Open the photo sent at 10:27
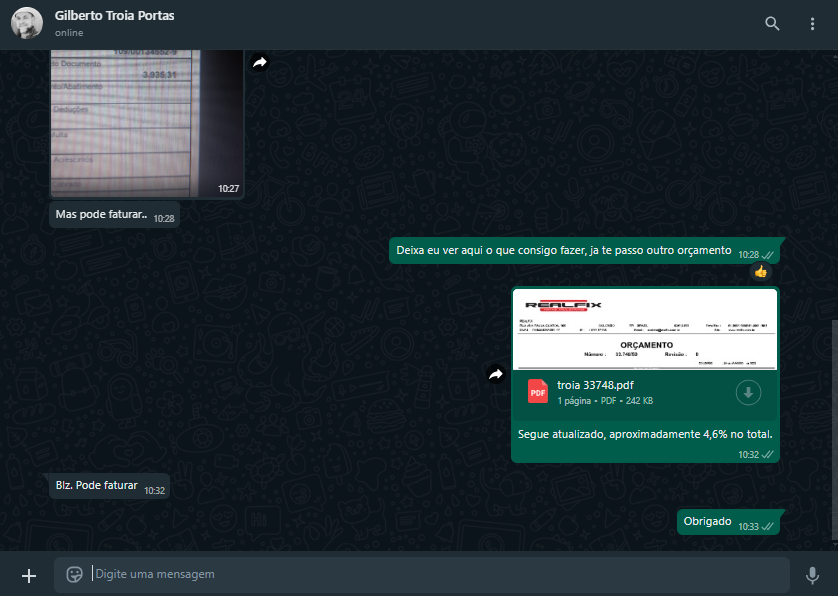 146,120
